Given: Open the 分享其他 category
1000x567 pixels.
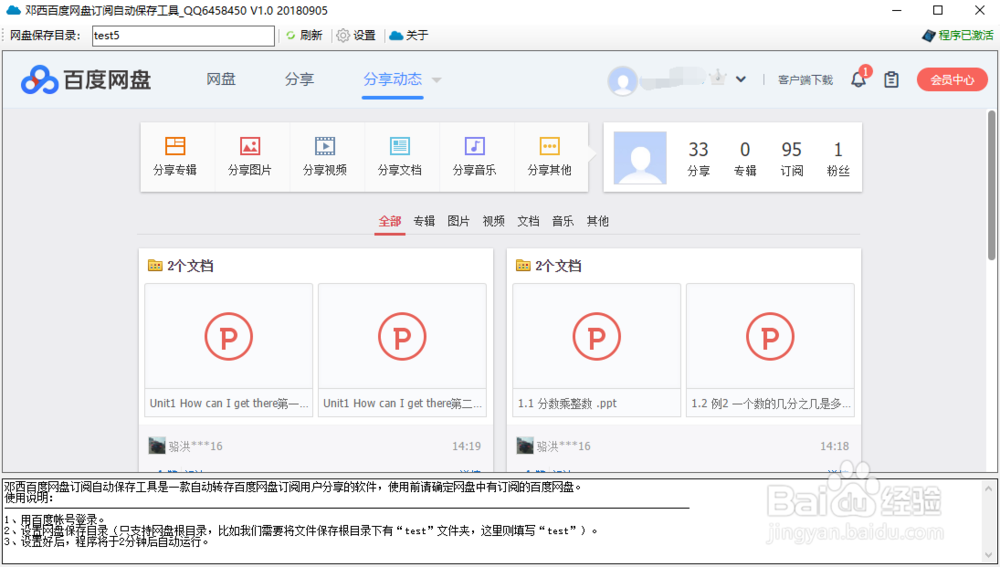Looking at the screenshot, I should pyautogui.click(x=549, y=157).
